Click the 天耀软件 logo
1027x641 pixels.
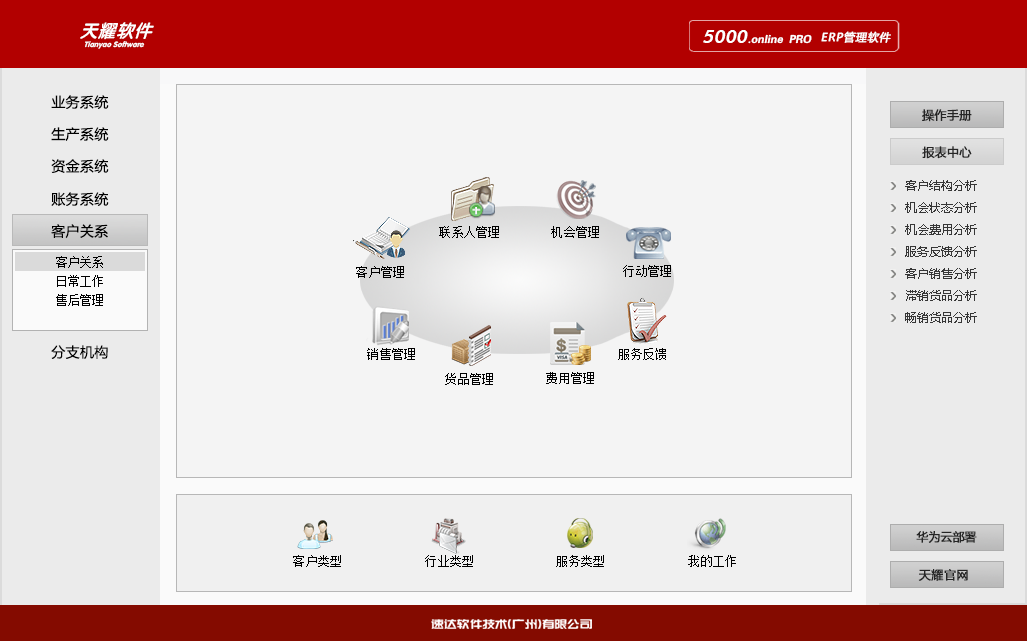pyautogui.click(x=117, y=35)
